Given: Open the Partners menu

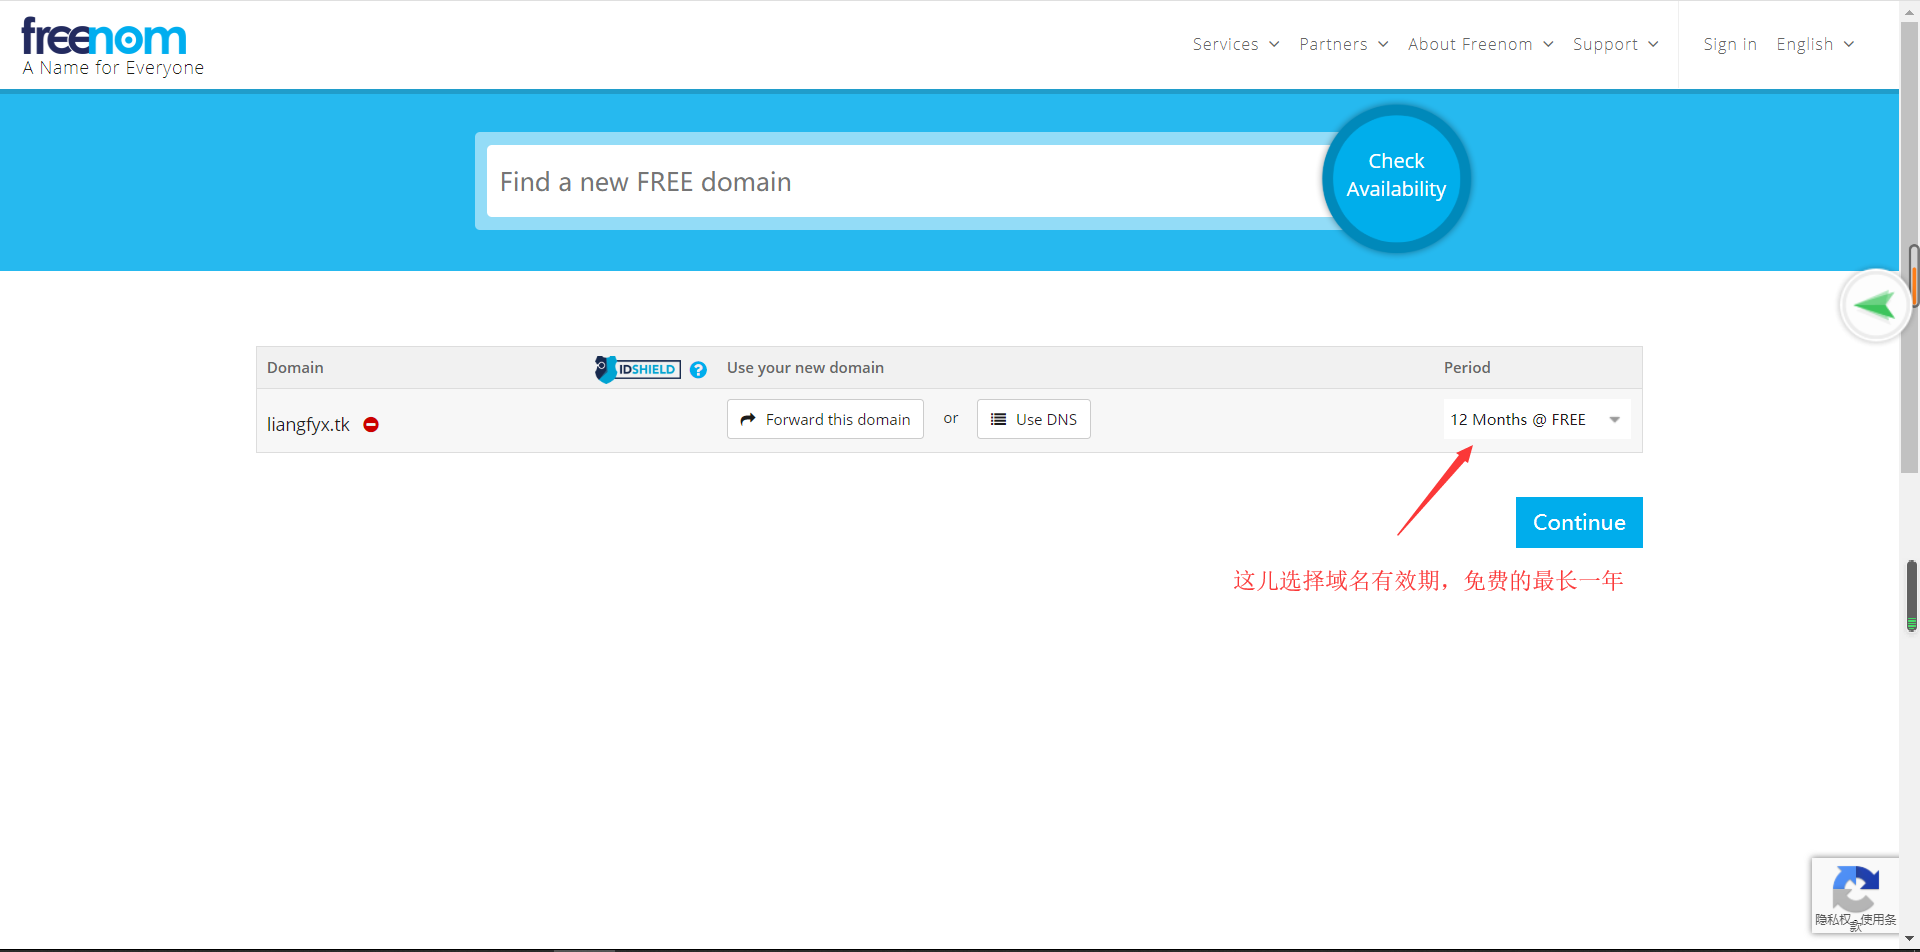Looking at the screenshot, I should coord(1343,44).
